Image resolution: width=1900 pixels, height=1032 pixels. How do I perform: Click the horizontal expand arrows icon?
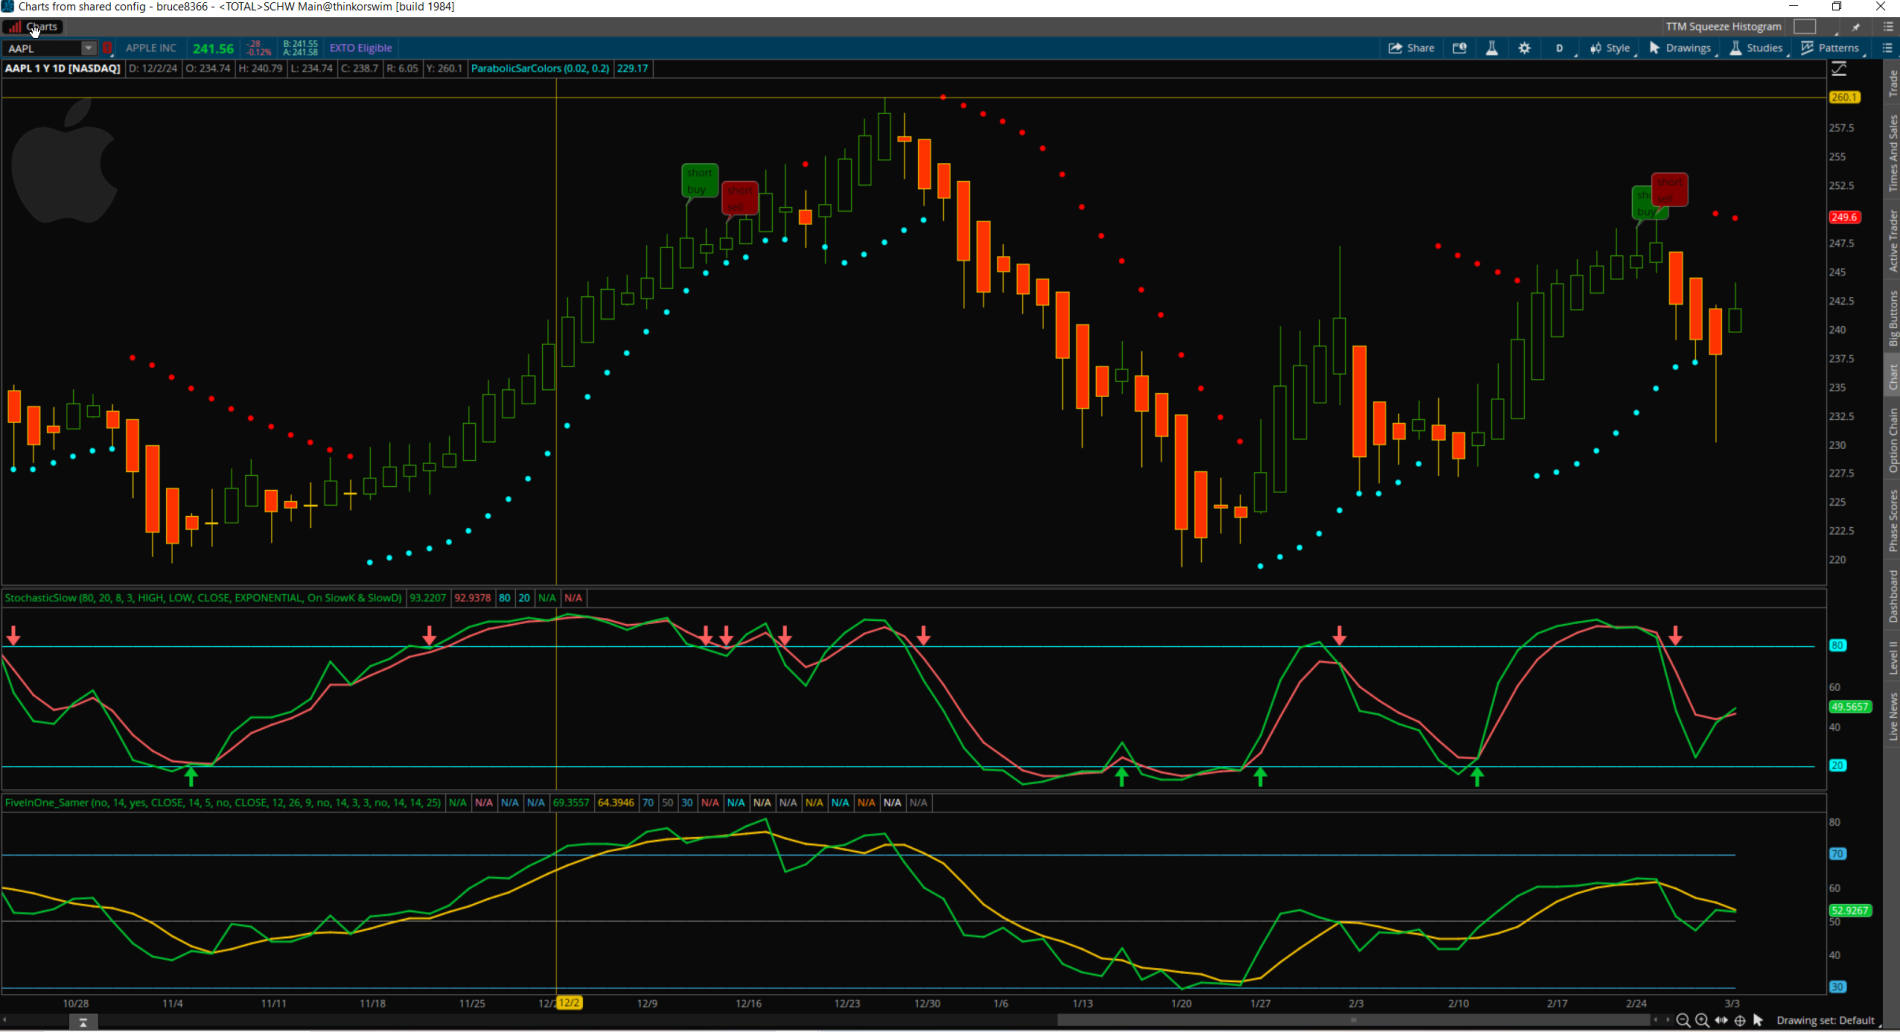1721,1020
